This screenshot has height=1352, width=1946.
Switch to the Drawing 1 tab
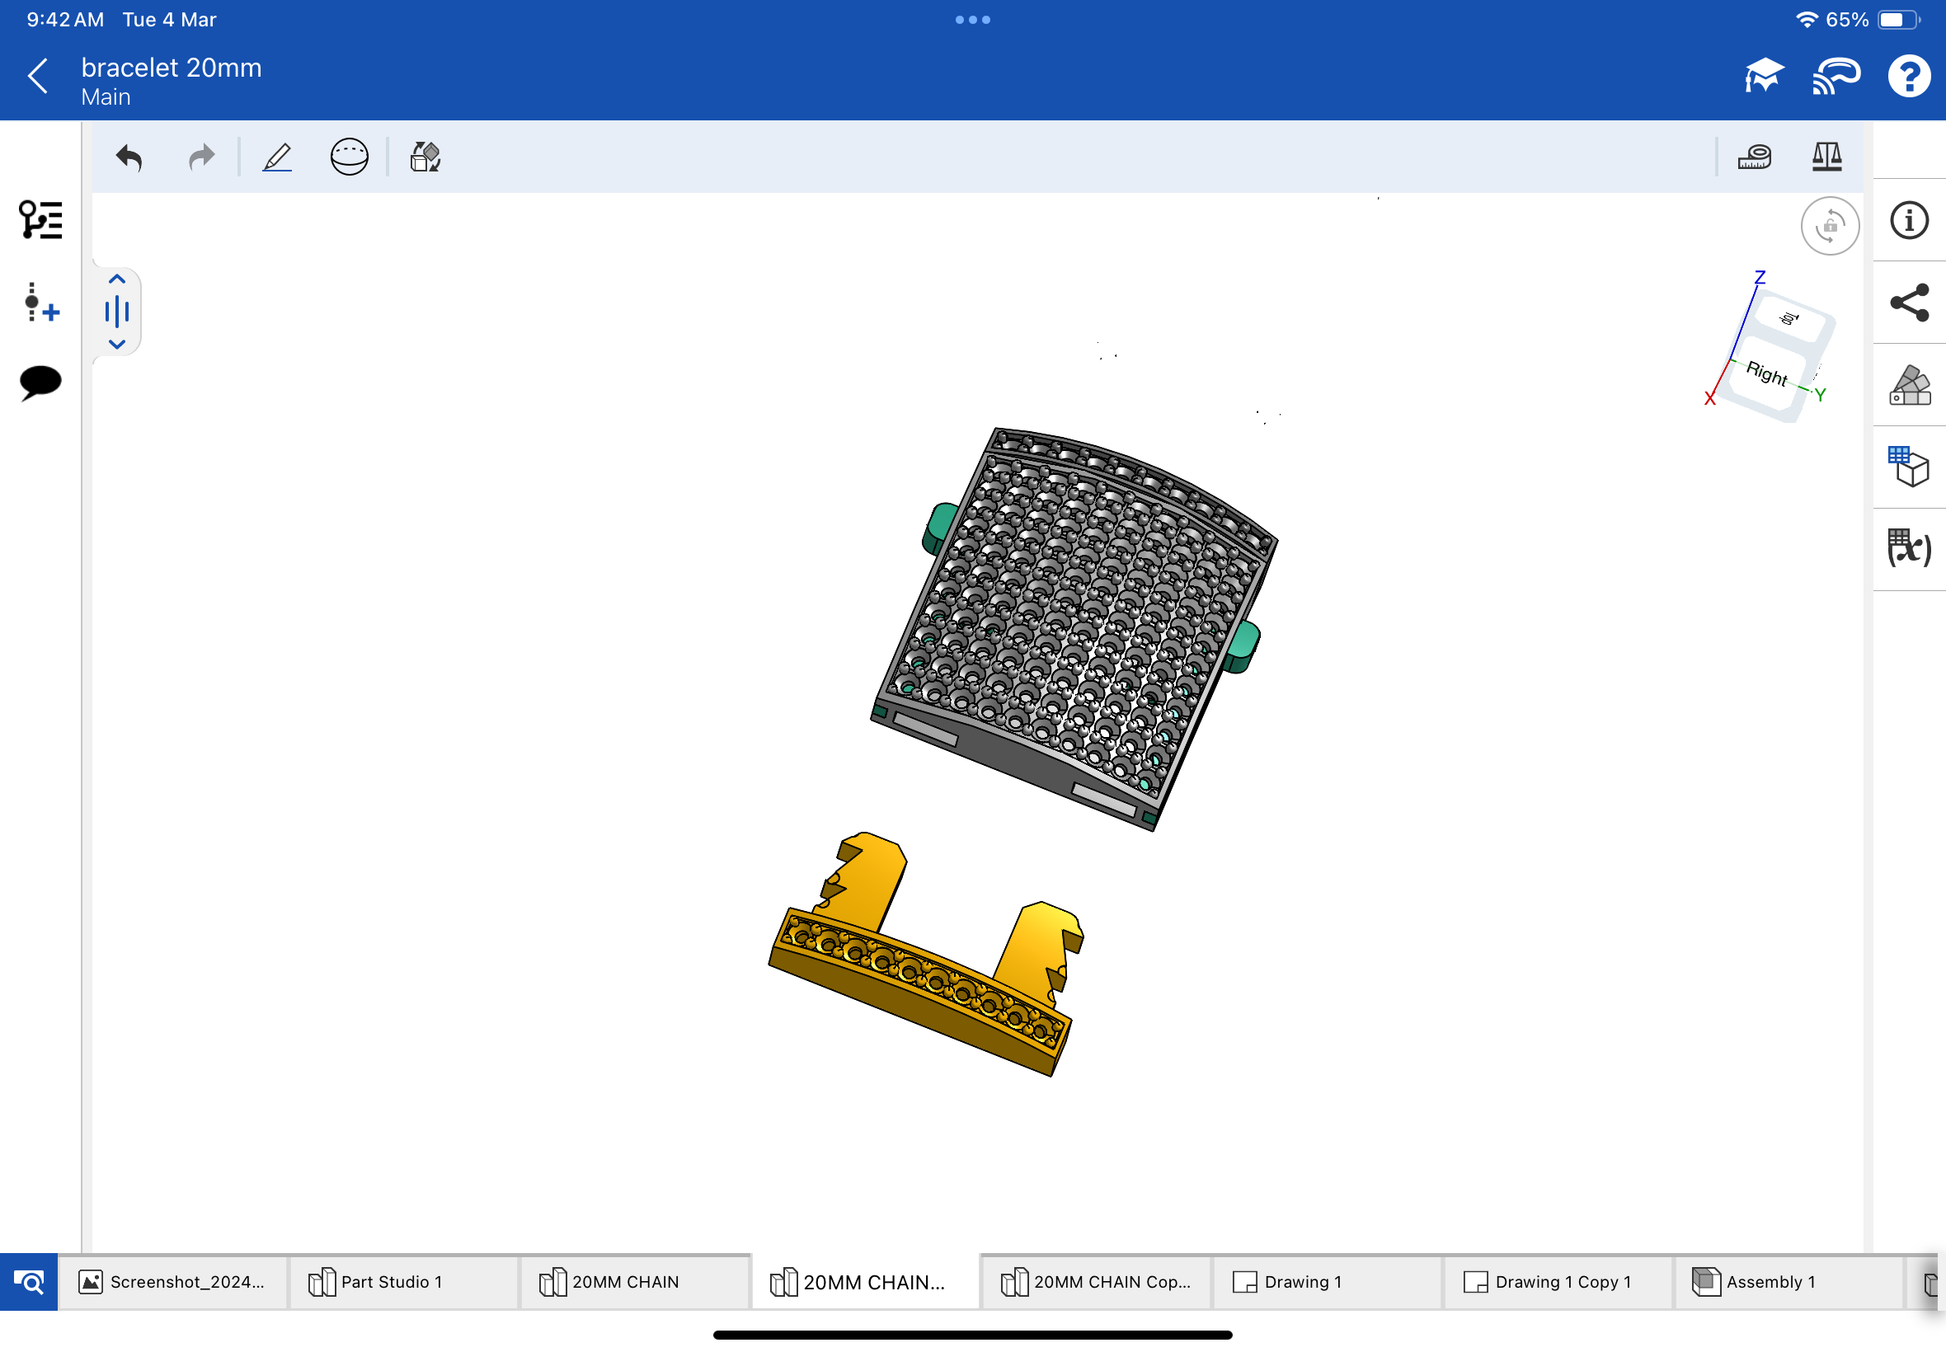coord(1302,1282)
